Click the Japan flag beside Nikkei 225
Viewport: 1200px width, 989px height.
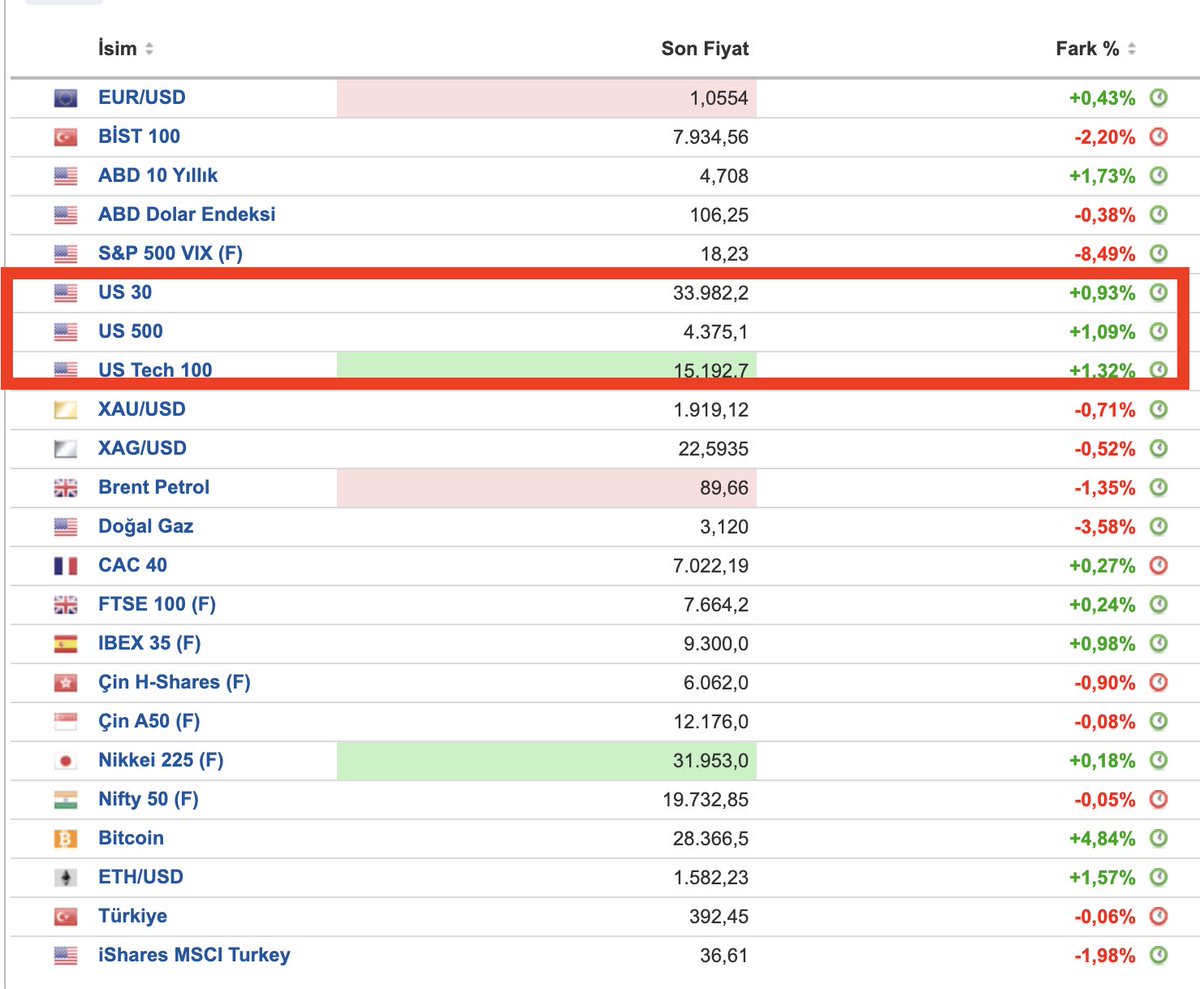coord(65,762)
